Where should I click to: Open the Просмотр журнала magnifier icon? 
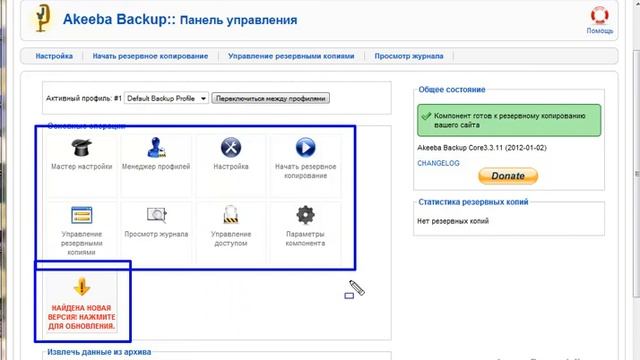pos(157,215)
